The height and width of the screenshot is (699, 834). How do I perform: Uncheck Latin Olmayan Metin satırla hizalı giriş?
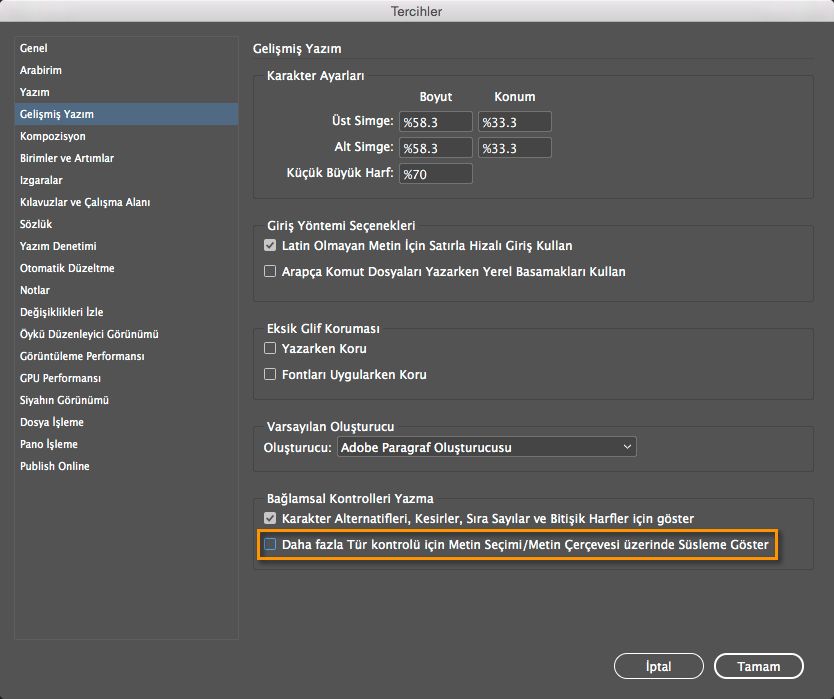tap(270, 245)
